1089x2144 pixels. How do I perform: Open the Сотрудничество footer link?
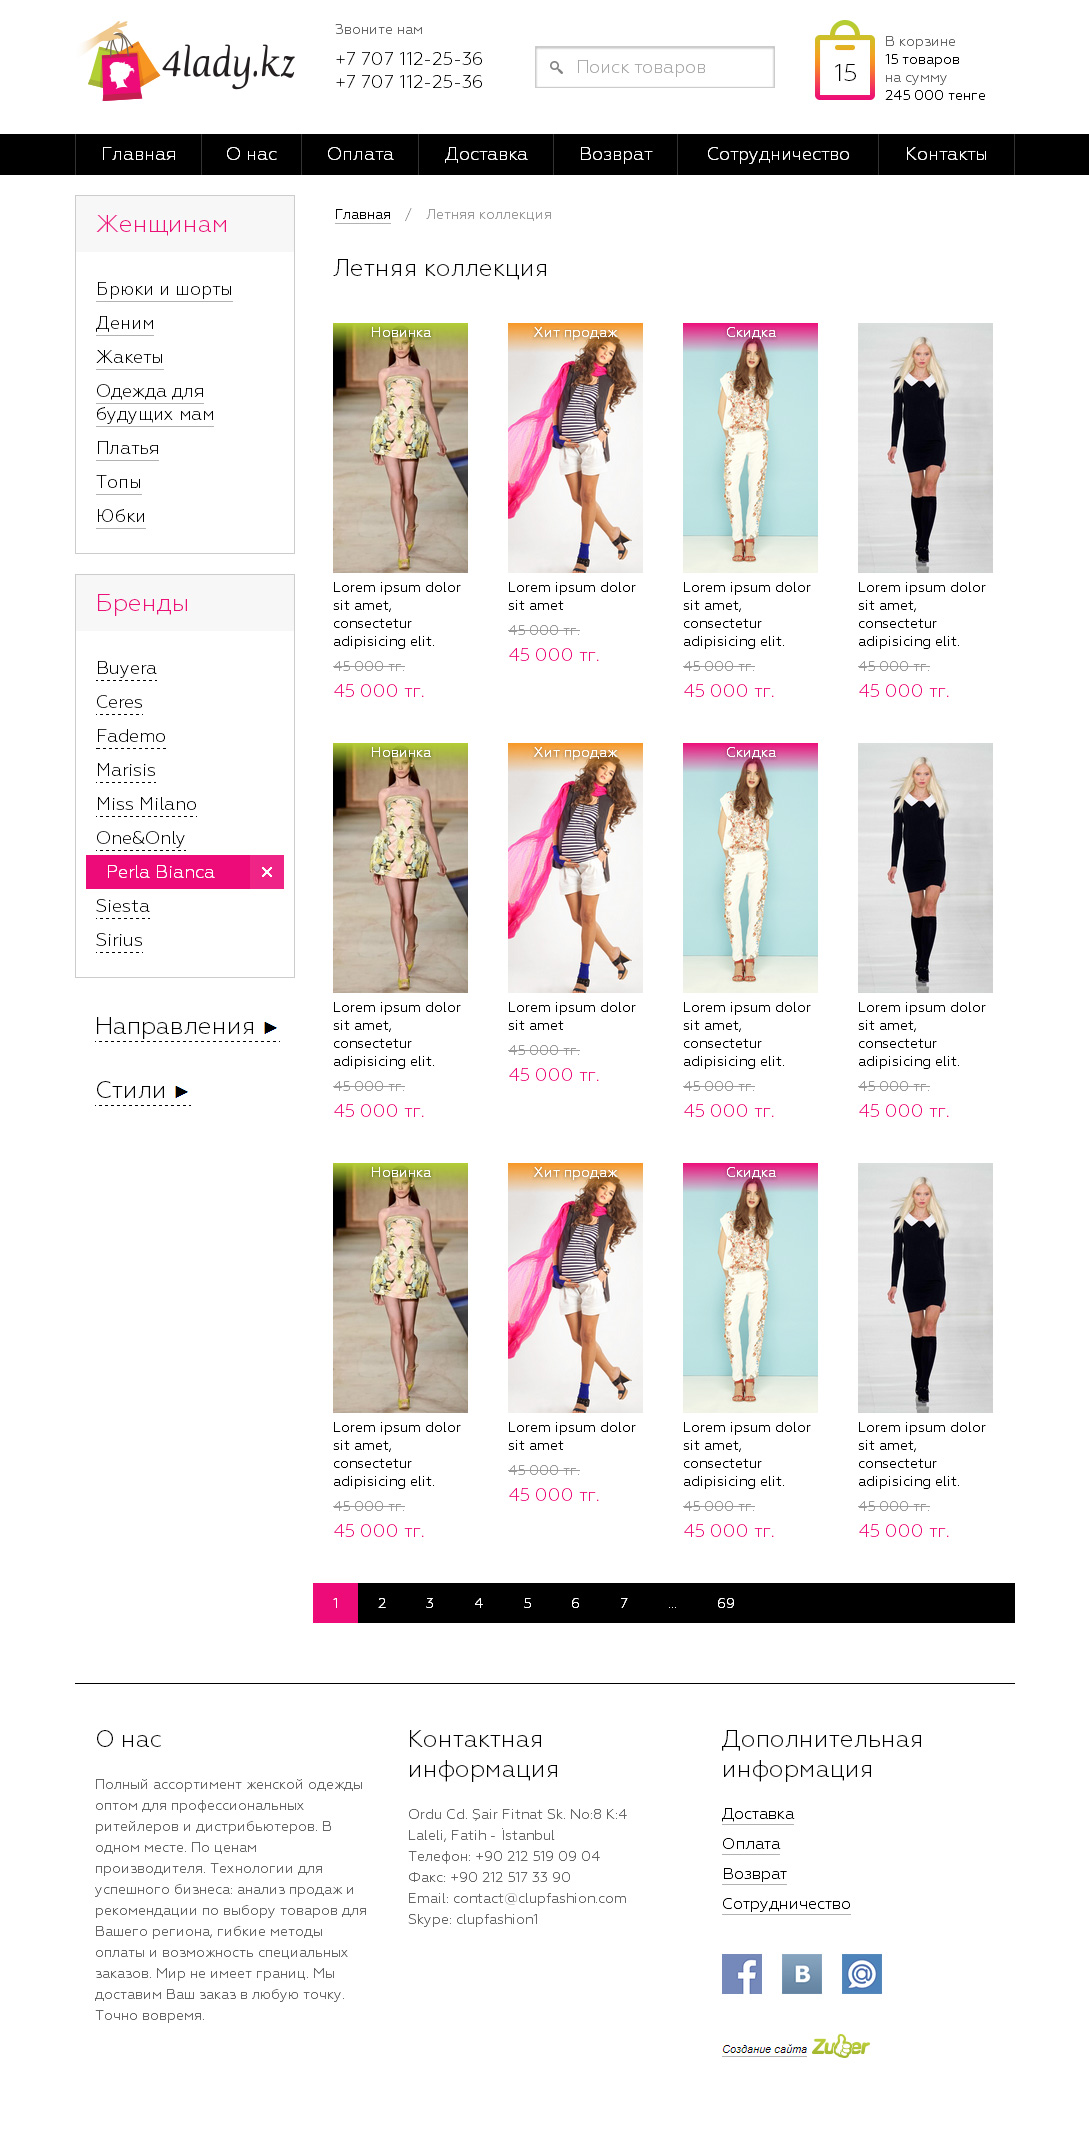(x=786, y=1904)
